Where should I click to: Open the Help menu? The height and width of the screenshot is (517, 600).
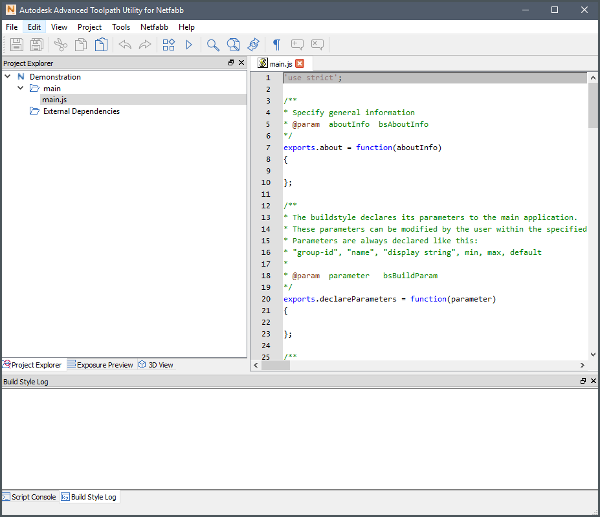pyautogui.click(x=186, y=27)
